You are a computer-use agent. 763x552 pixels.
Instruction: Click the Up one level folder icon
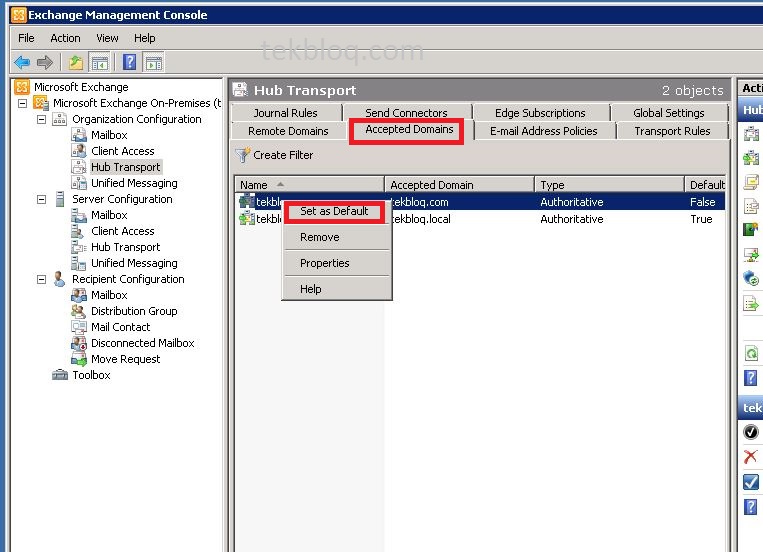point(75,62)
